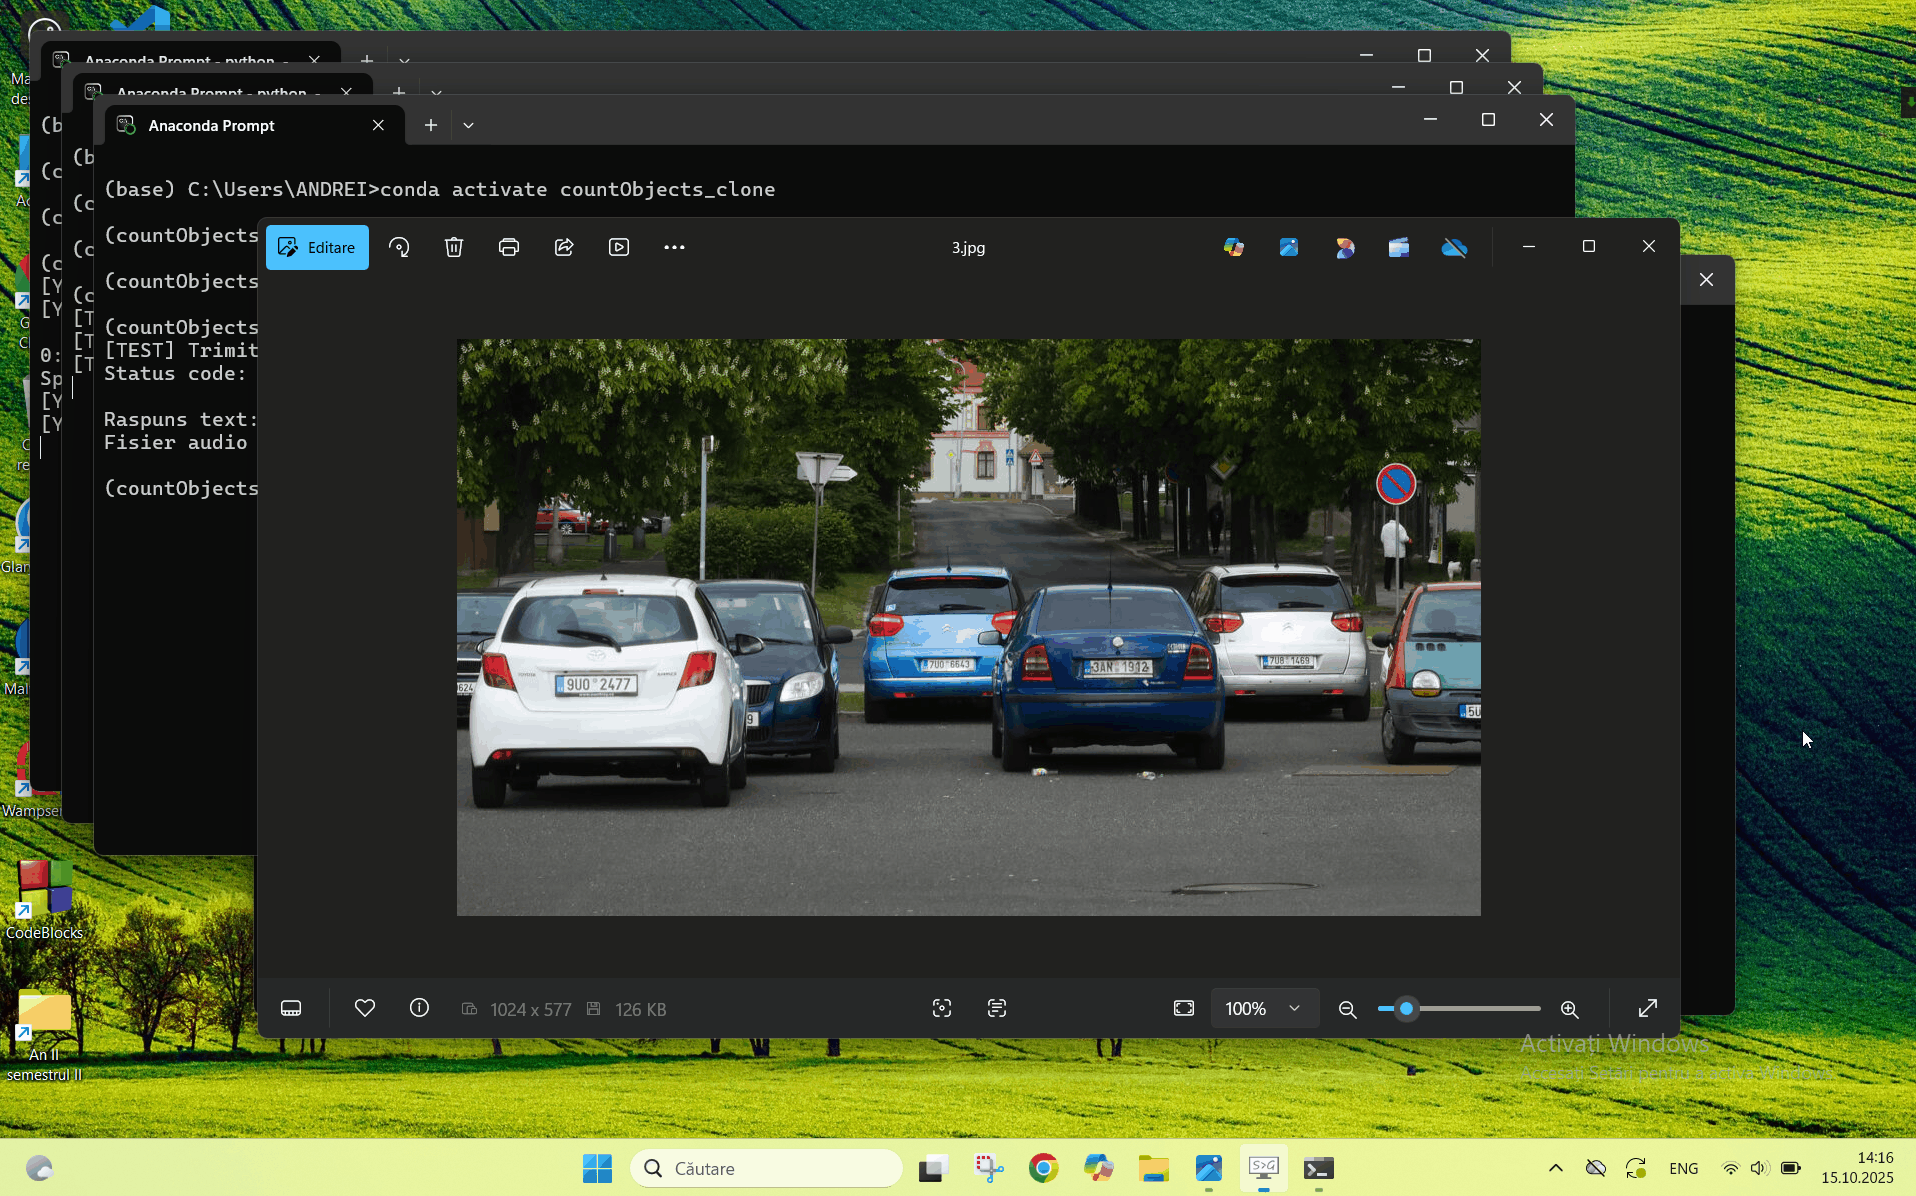Open Copilot from the taskbar
This screenshot has width=1916, height=1196.
pyautogui.click(x=1098, y=1168)
